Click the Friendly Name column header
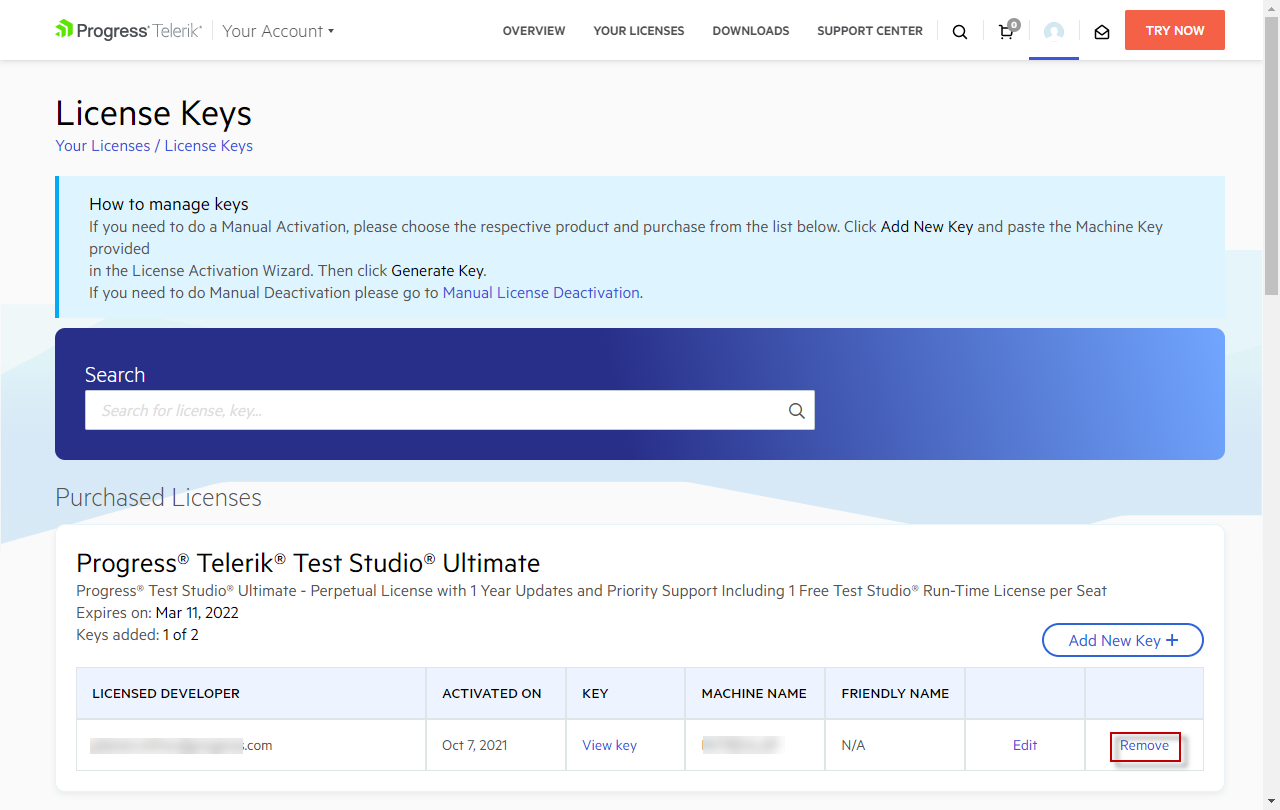Screen dimensions: 1280x810 [895, 693]
